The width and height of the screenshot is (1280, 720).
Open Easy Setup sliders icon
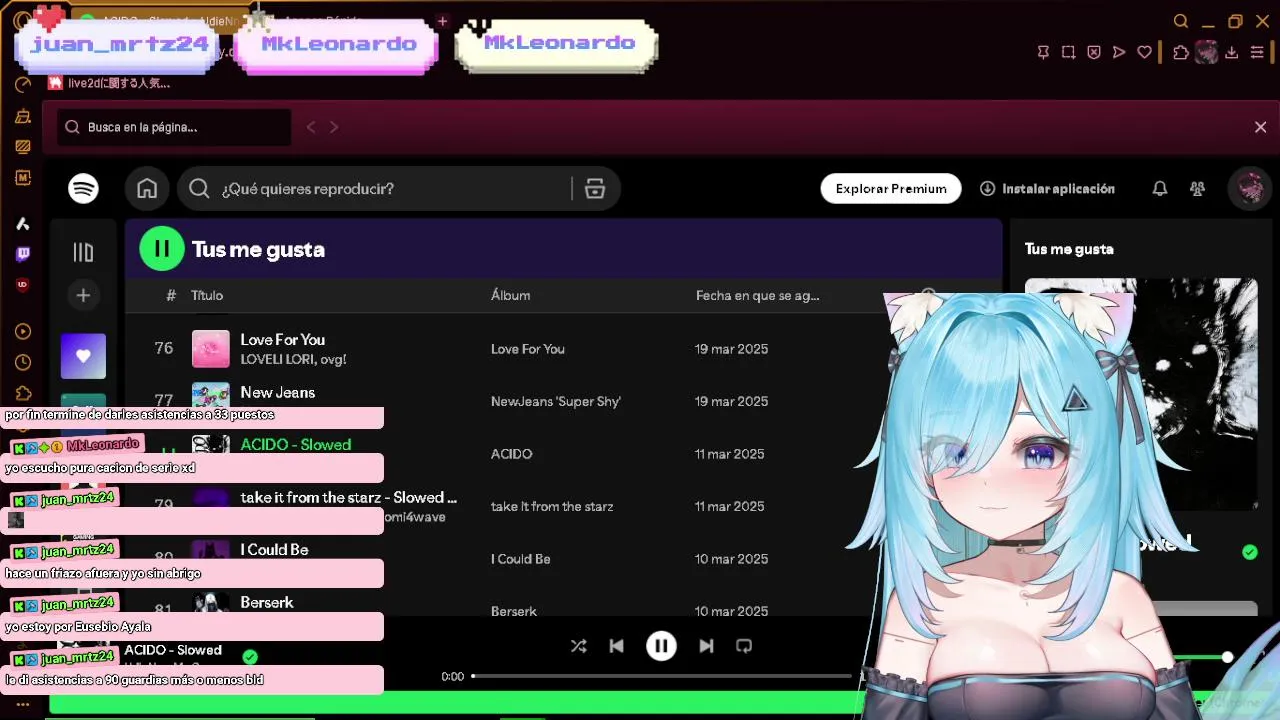pos(1257,52)
